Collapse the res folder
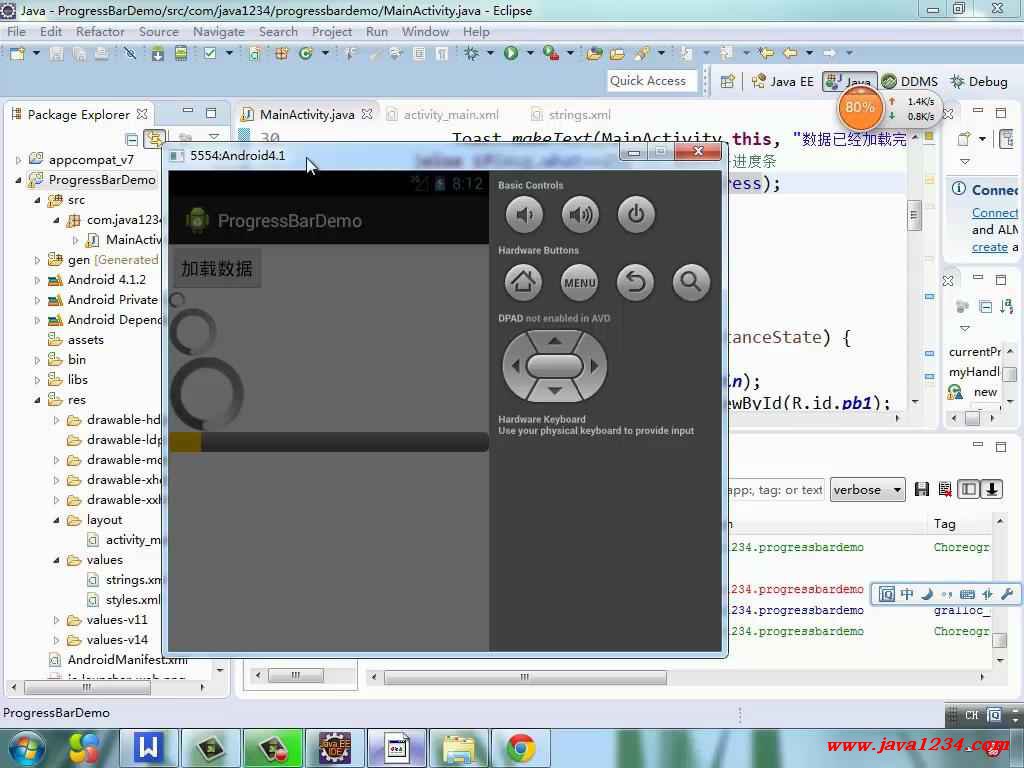Image resolution: width=1024 pixels, height=768 pixels. 37,400
